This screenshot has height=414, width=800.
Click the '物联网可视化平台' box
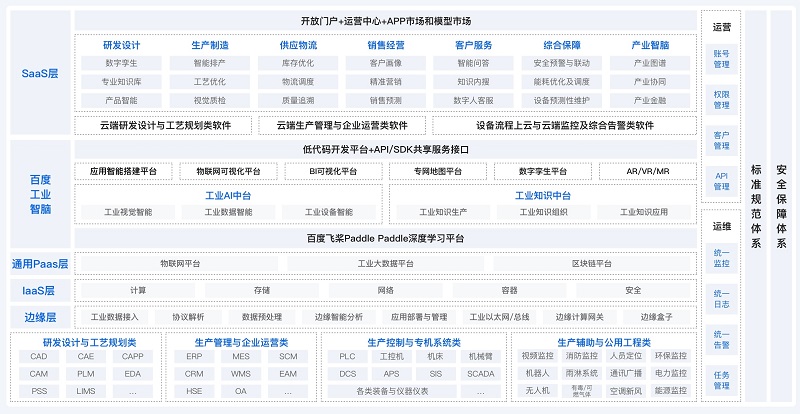[228, 172]
